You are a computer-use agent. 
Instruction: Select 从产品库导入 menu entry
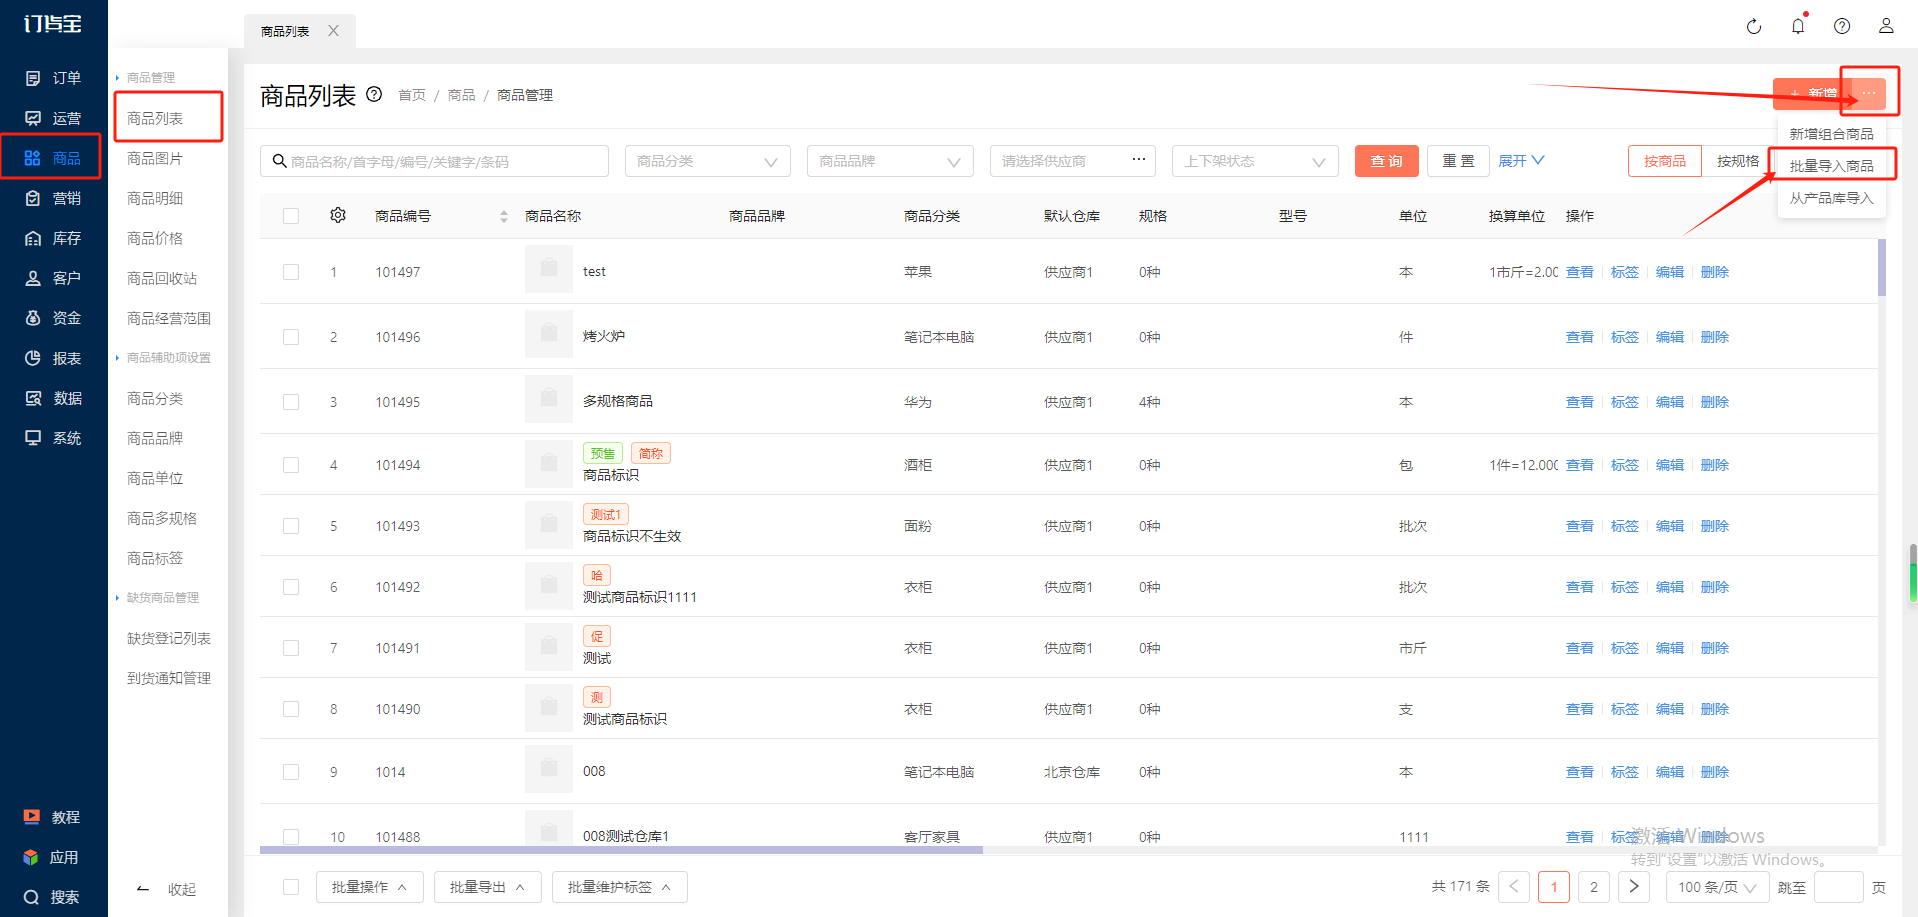(1831, 198)
